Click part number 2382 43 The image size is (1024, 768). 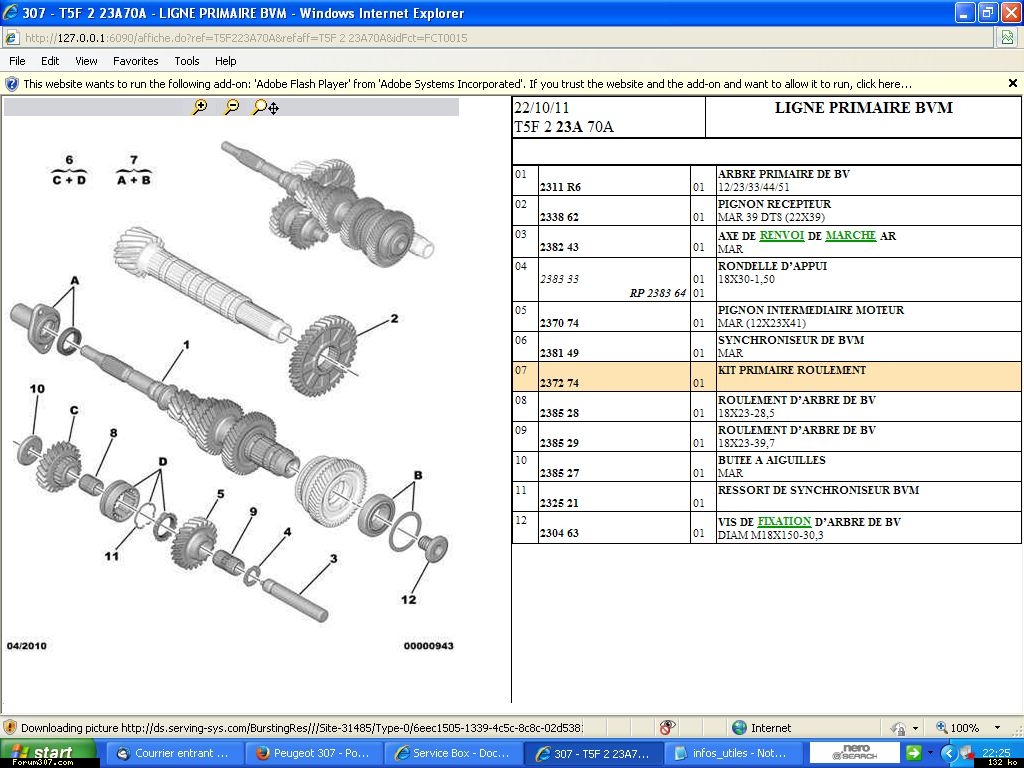point(559,248)
